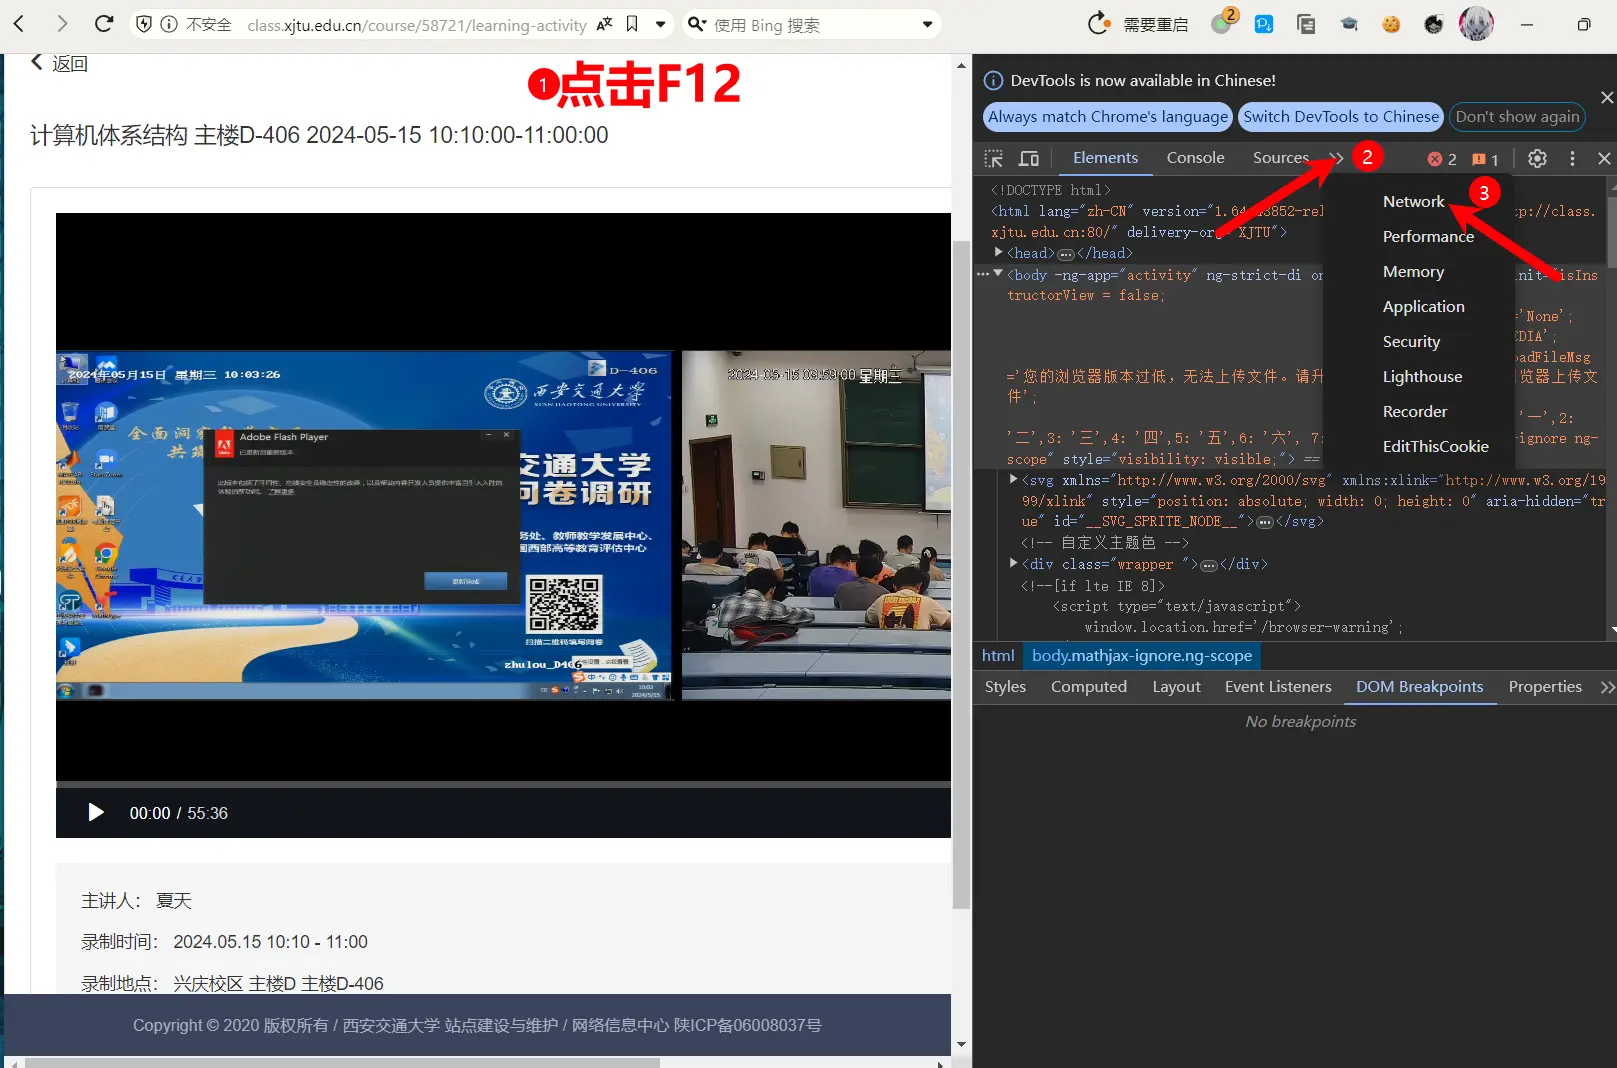
Task: Show more sidebar pane tabs chevron
Action: point(1606,687)
